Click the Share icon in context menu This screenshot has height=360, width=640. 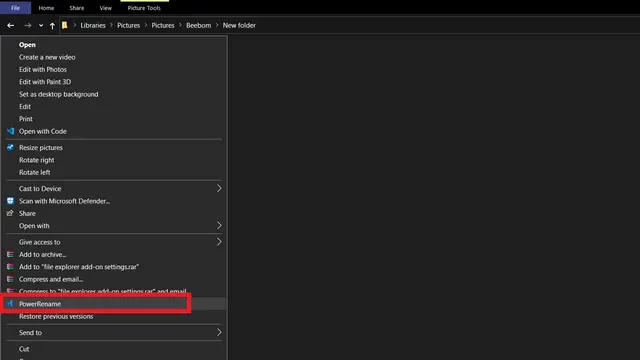(10, 213)
